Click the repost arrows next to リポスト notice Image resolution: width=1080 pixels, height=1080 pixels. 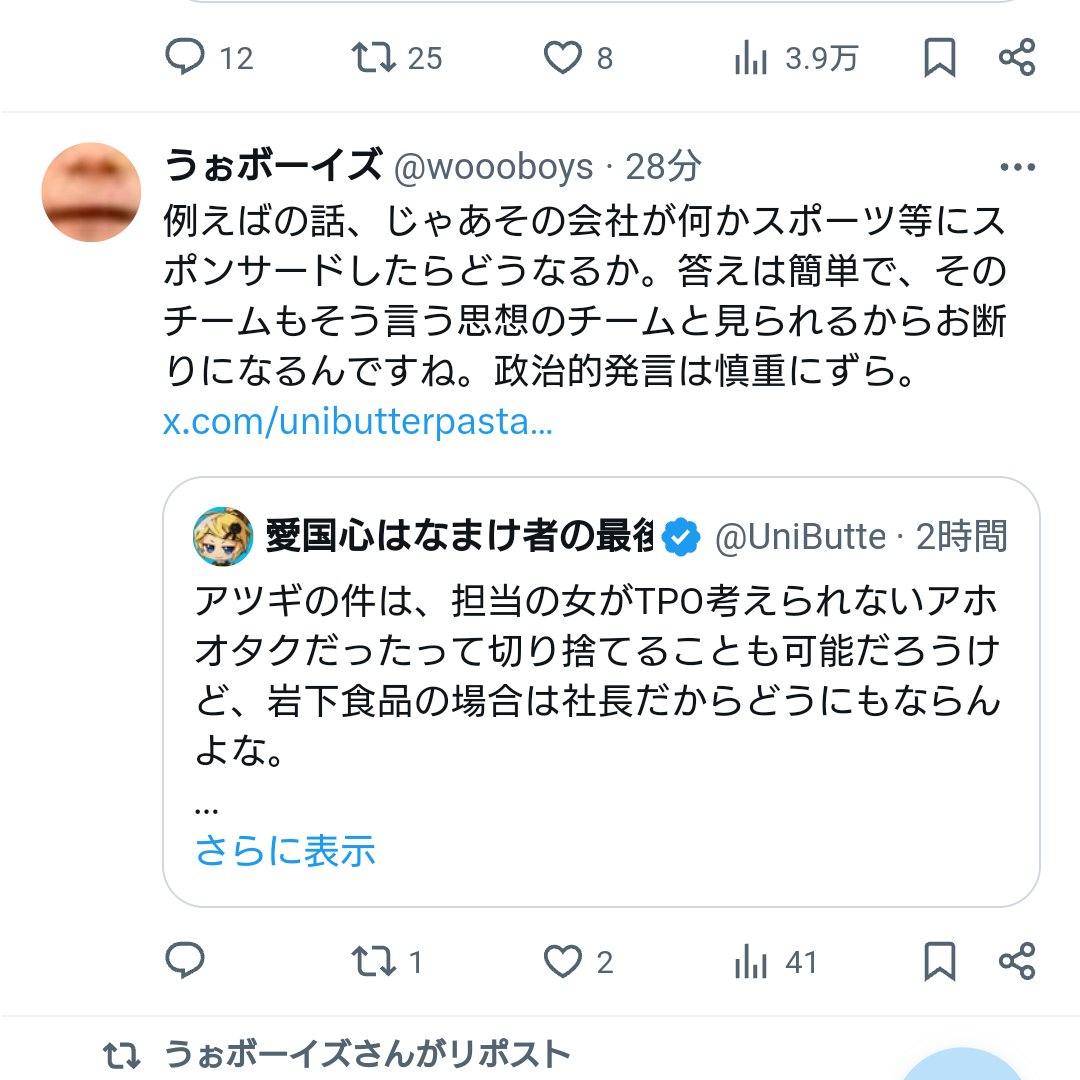(123, 1051)
